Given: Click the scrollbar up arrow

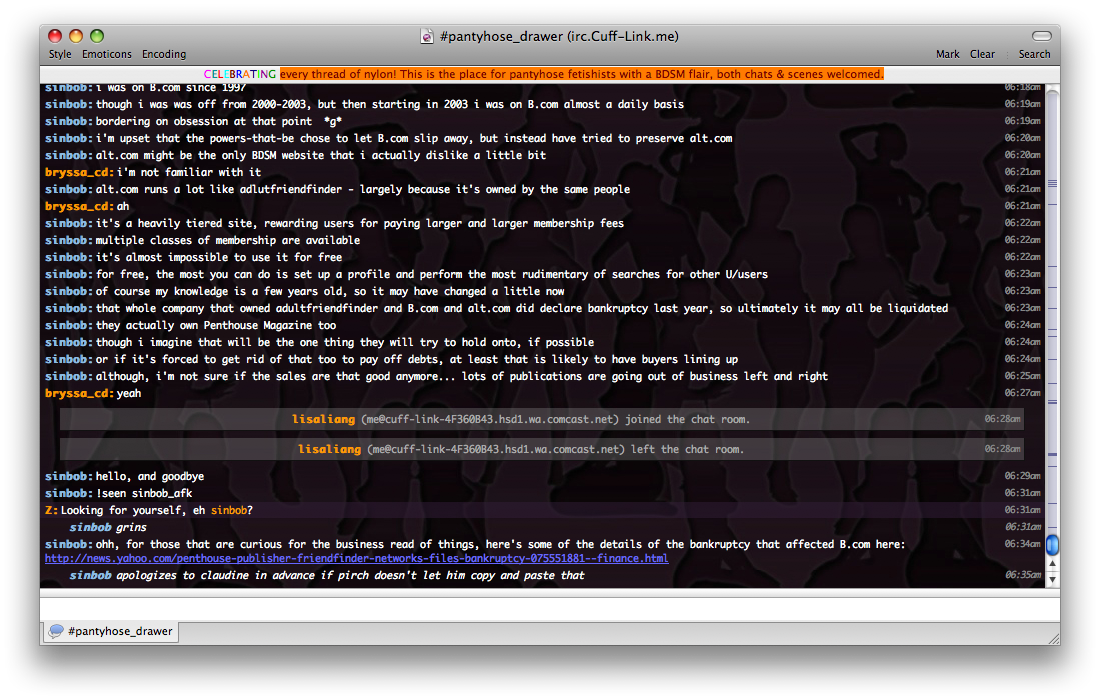Looking at the screenshot, I should [1052, 564].
